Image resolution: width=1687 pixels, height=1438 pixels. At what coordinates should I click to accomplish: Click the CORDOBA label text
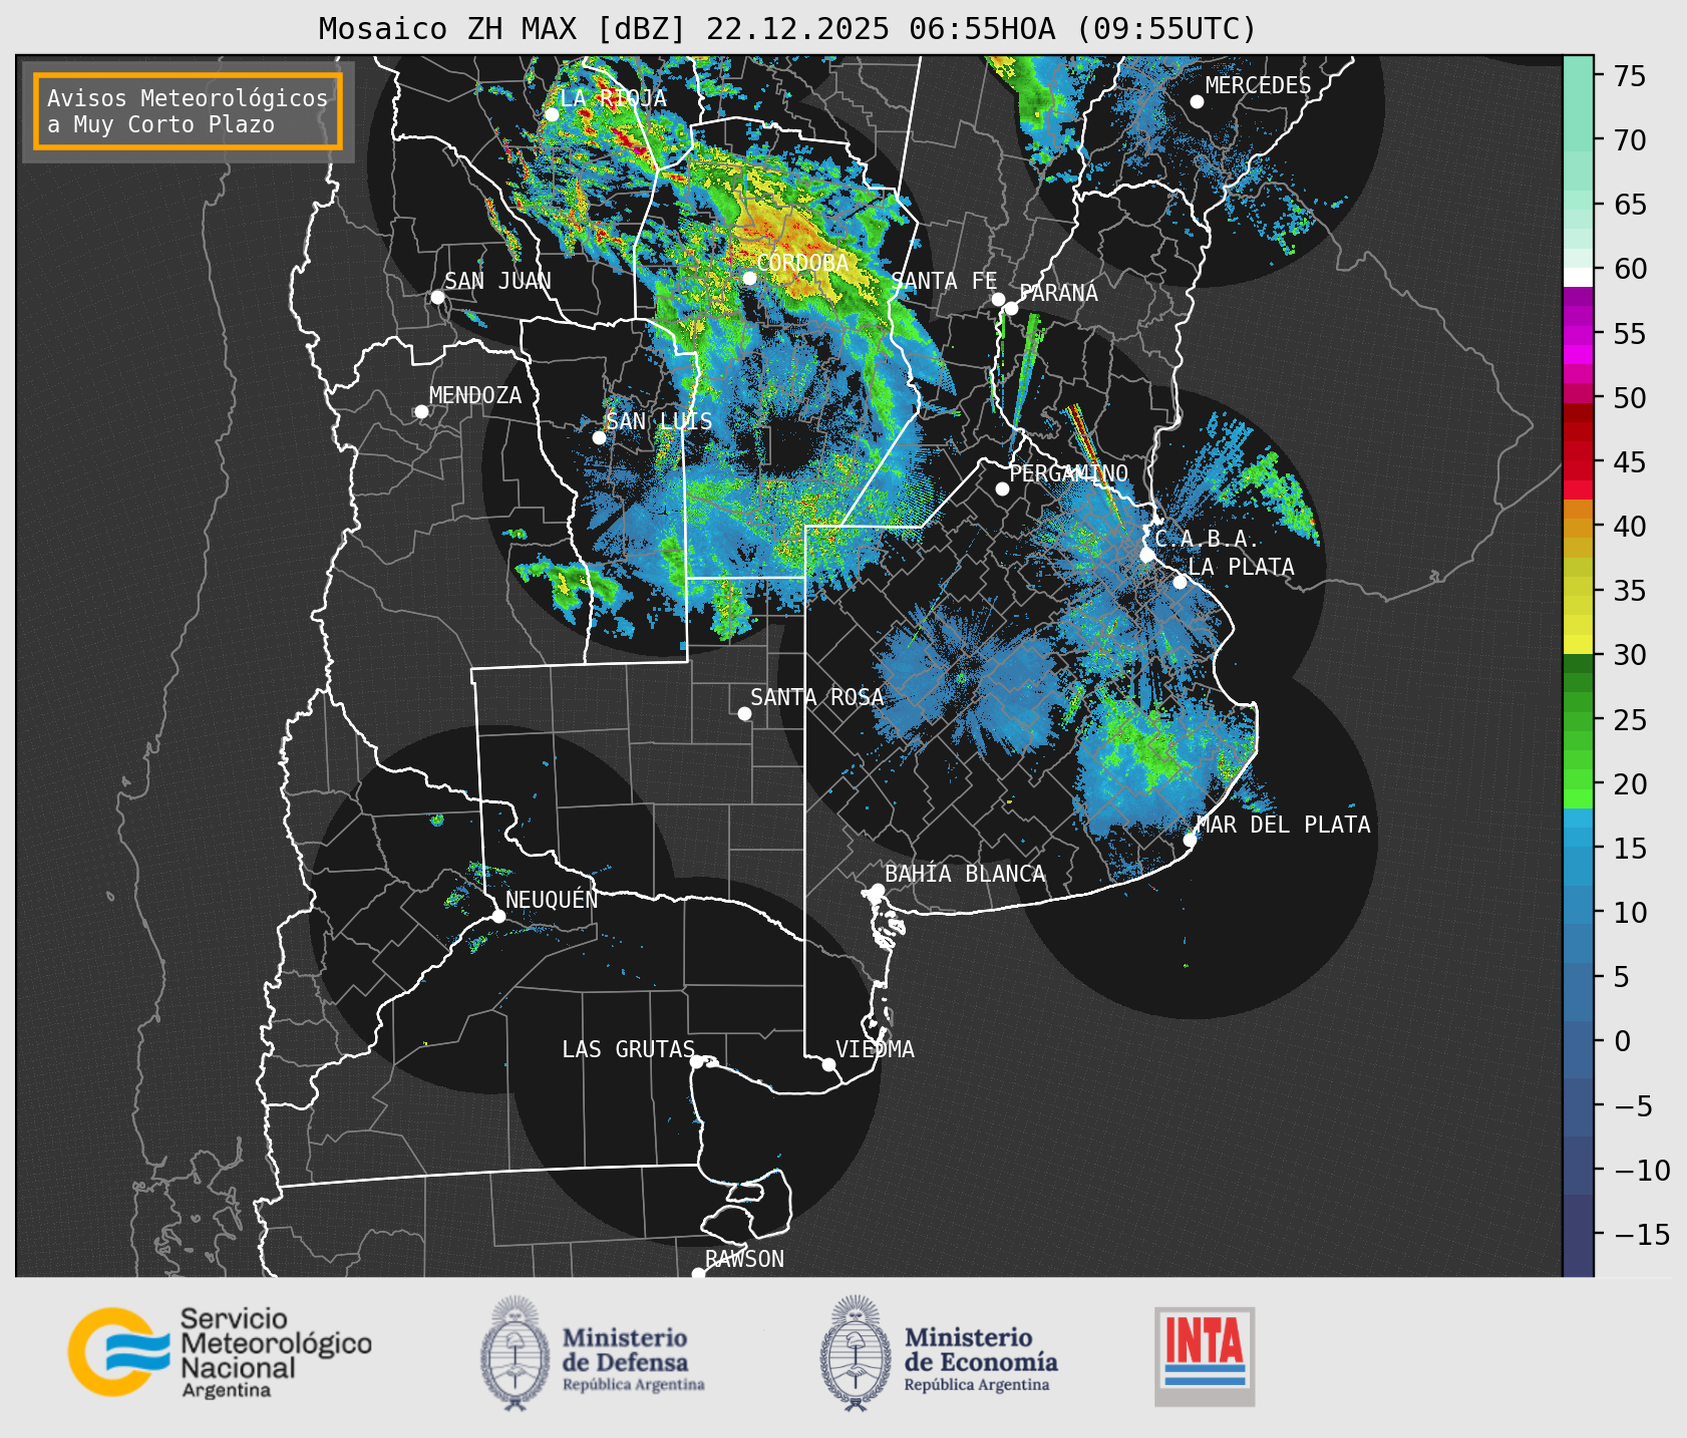tap(803, 263)
